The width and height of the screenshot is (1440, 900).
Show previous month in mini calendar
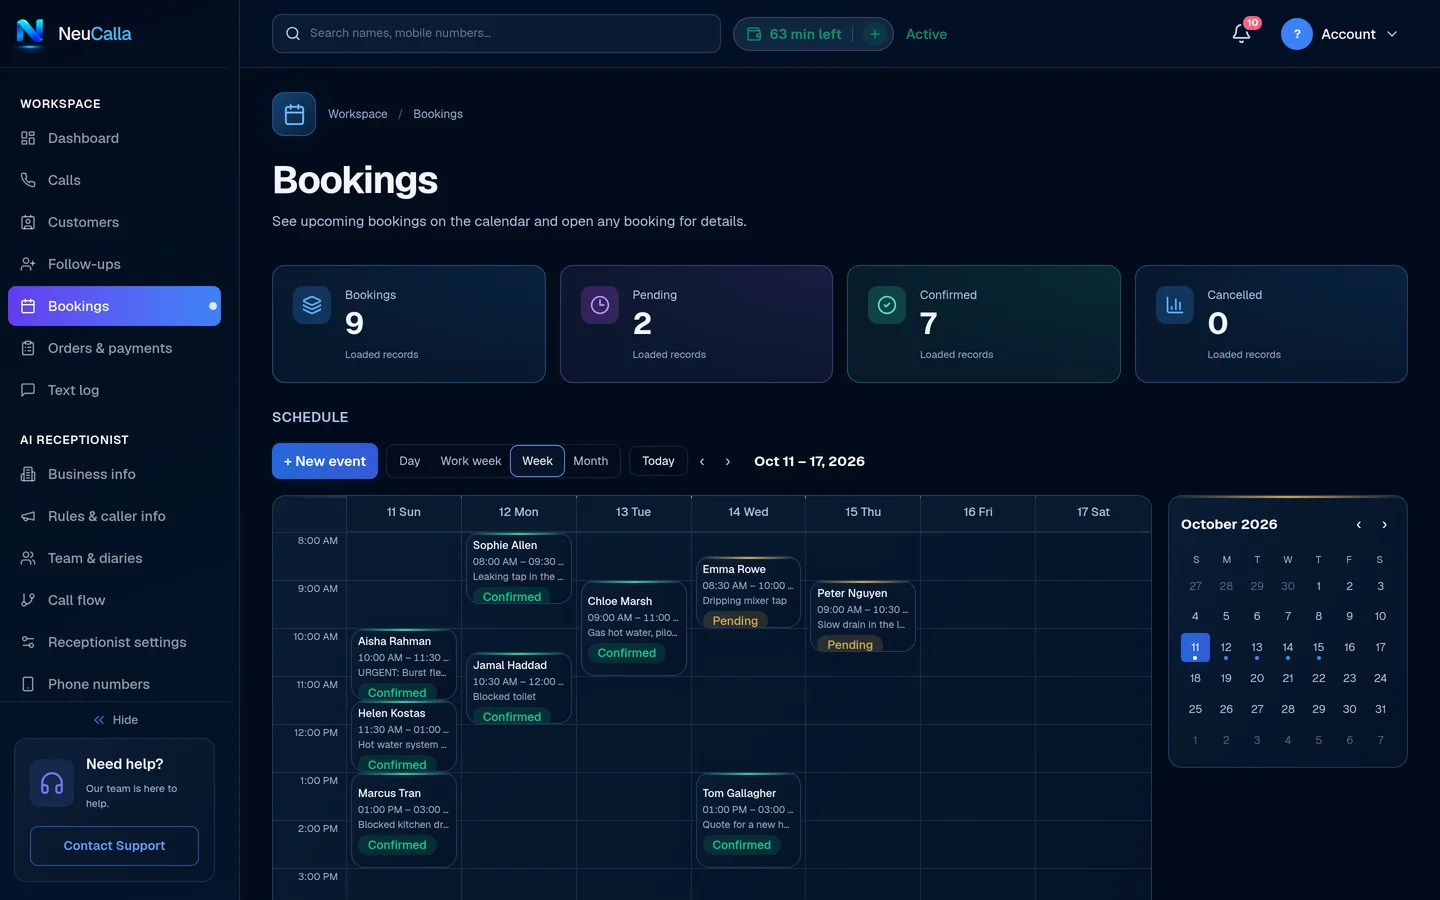click(1359, 525)
